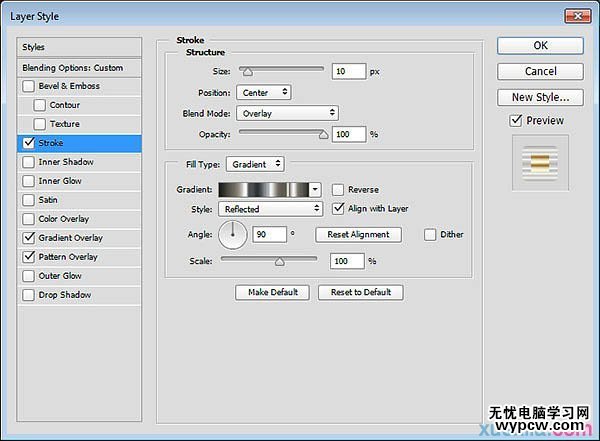
Task: Click the Size value field
Action: pos(349,71)
